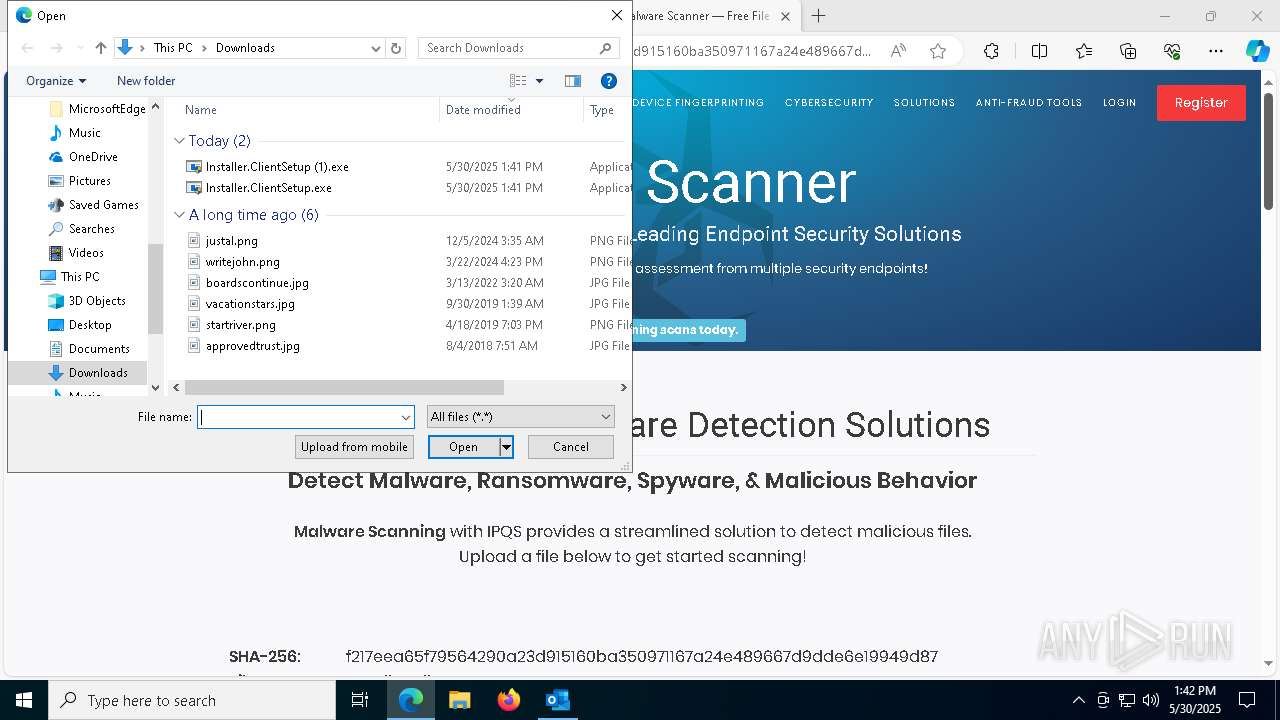The image size is (1280, 720).
Task: Click navigation pane vertical scrollbar
Action: (155, 288)
